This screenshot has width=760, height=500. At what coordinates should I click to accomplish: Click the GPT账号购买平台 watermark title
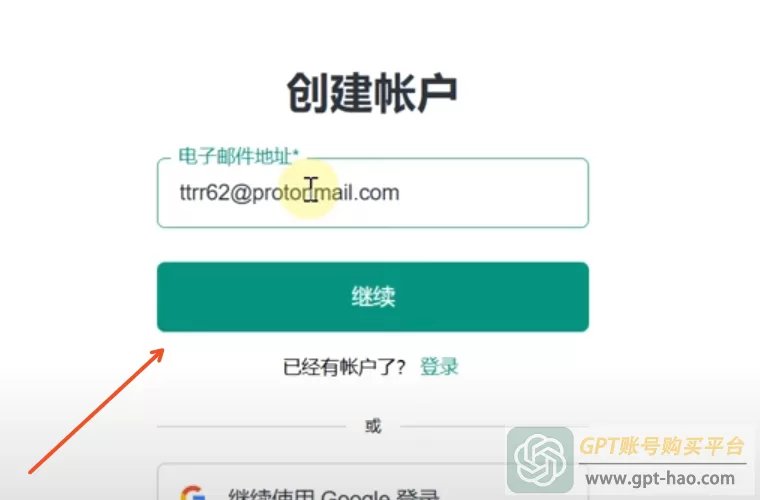661,446
